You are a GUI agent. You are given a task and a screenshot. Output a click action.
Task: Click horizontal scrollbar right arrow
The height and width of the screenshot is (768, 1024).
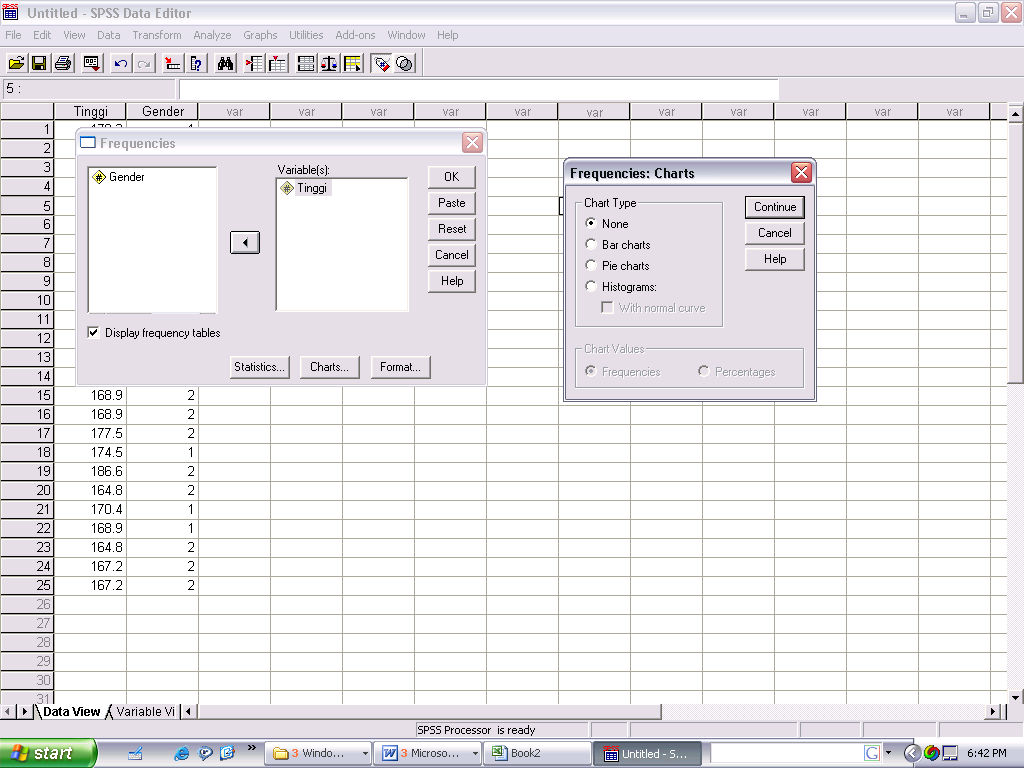[x=993, y=712]
